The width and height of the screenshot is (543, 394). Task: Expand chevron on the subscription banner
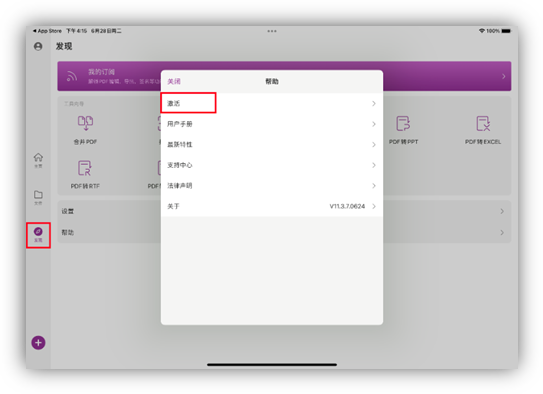(x=504, y=76)
